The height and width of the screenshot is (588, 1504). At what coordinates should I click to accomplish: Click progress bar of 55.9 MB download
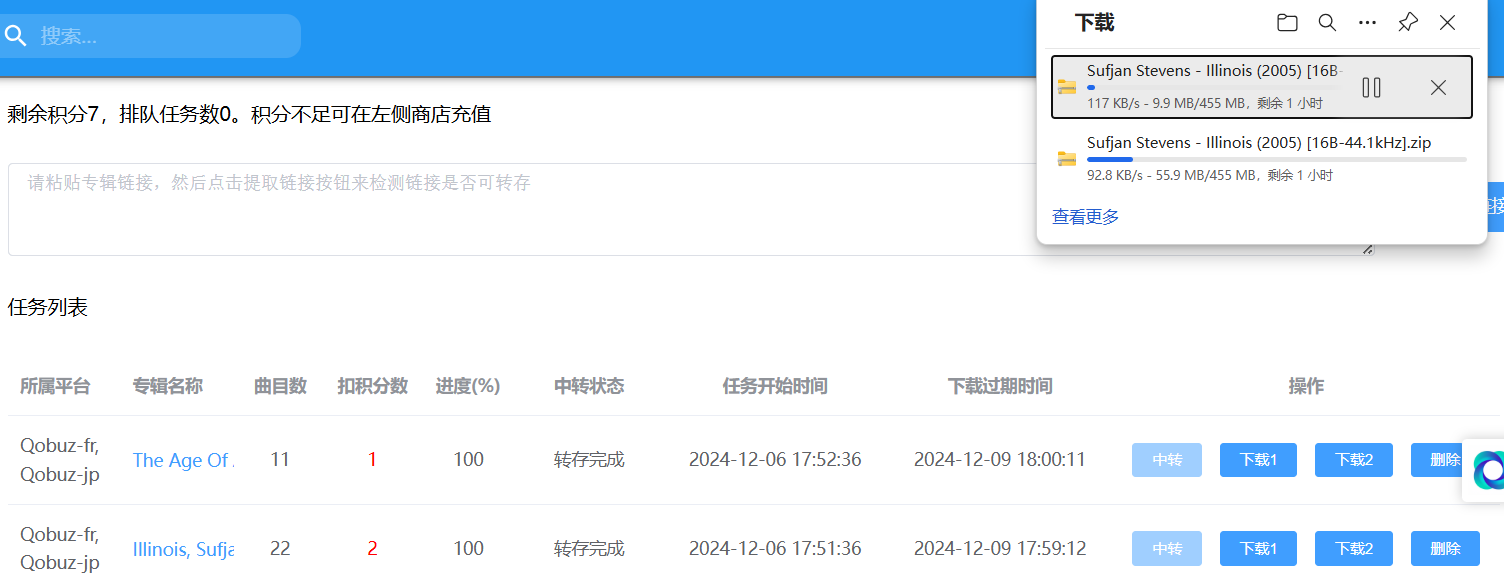click(x=1277, y=159)
